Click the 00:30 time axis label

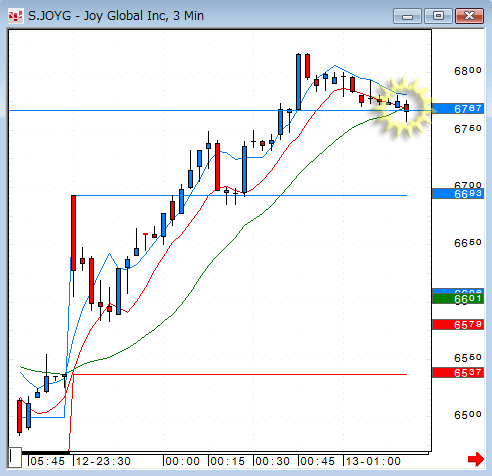(x=273, y=461)
